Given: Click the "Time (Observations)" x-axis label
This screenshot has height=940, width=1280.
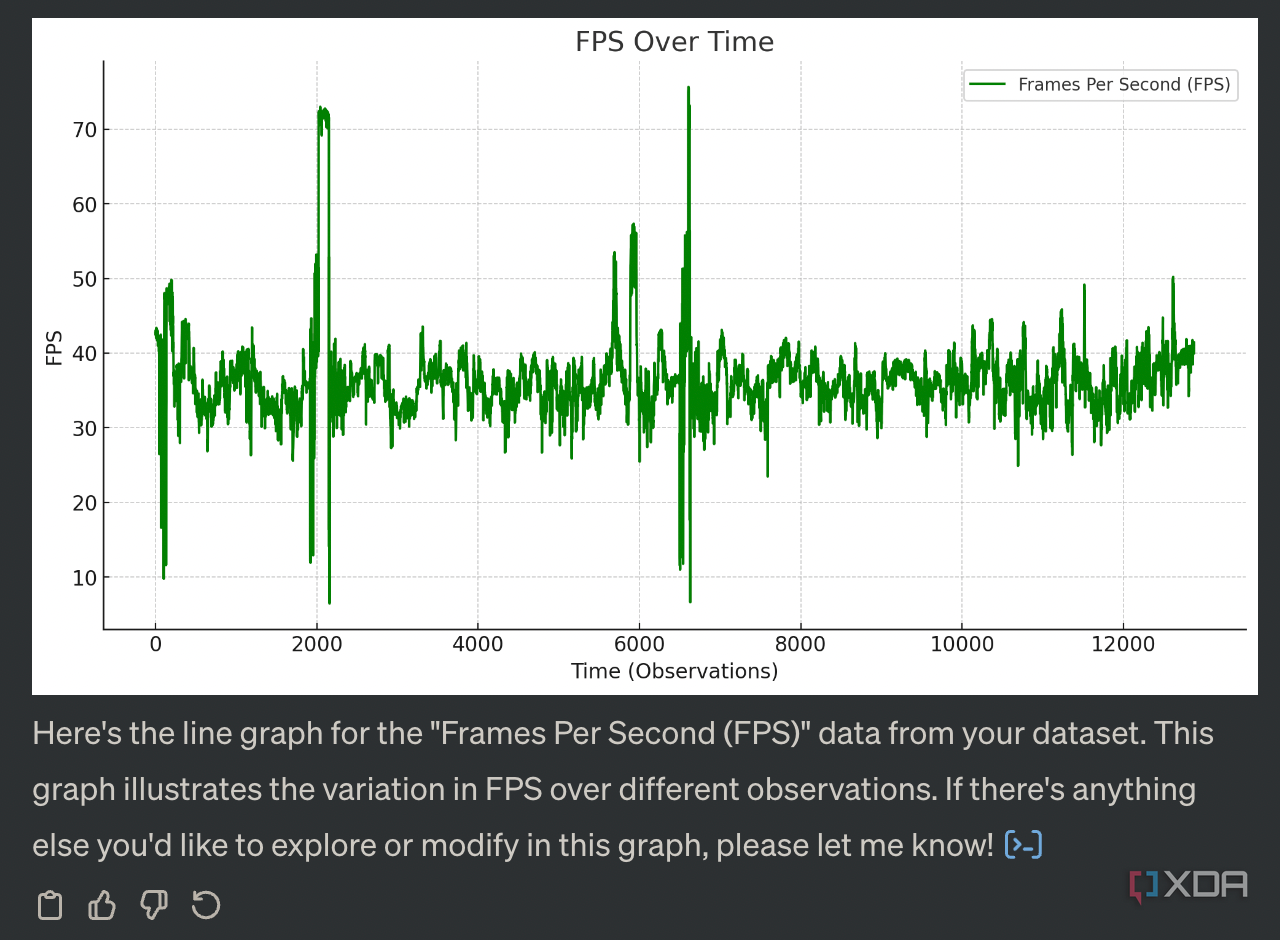Looking at the screenshot, I should click(674, 671).
